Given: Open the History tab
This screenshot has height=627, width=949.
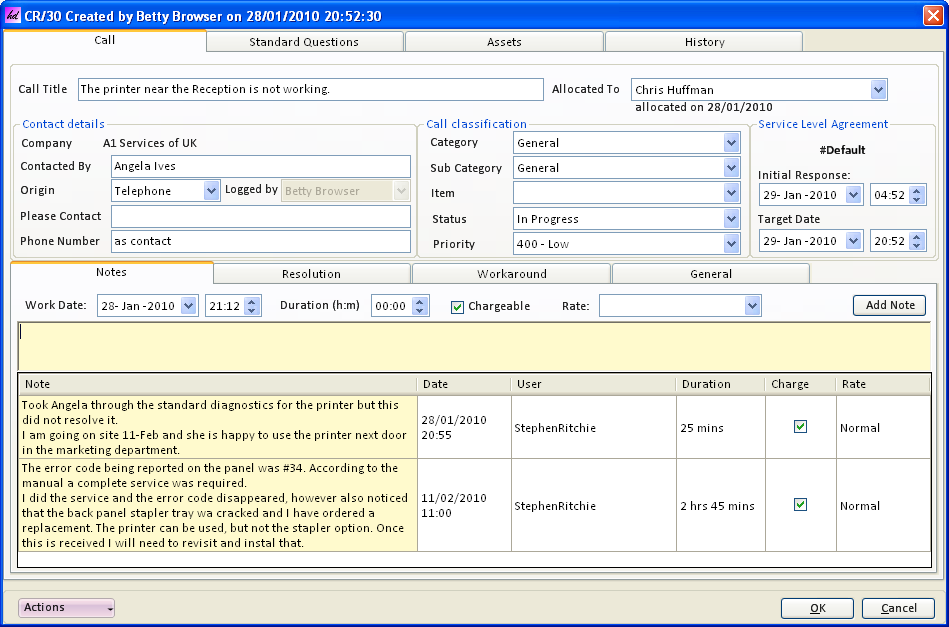Looking at the screenshot, I should point(704,42).
